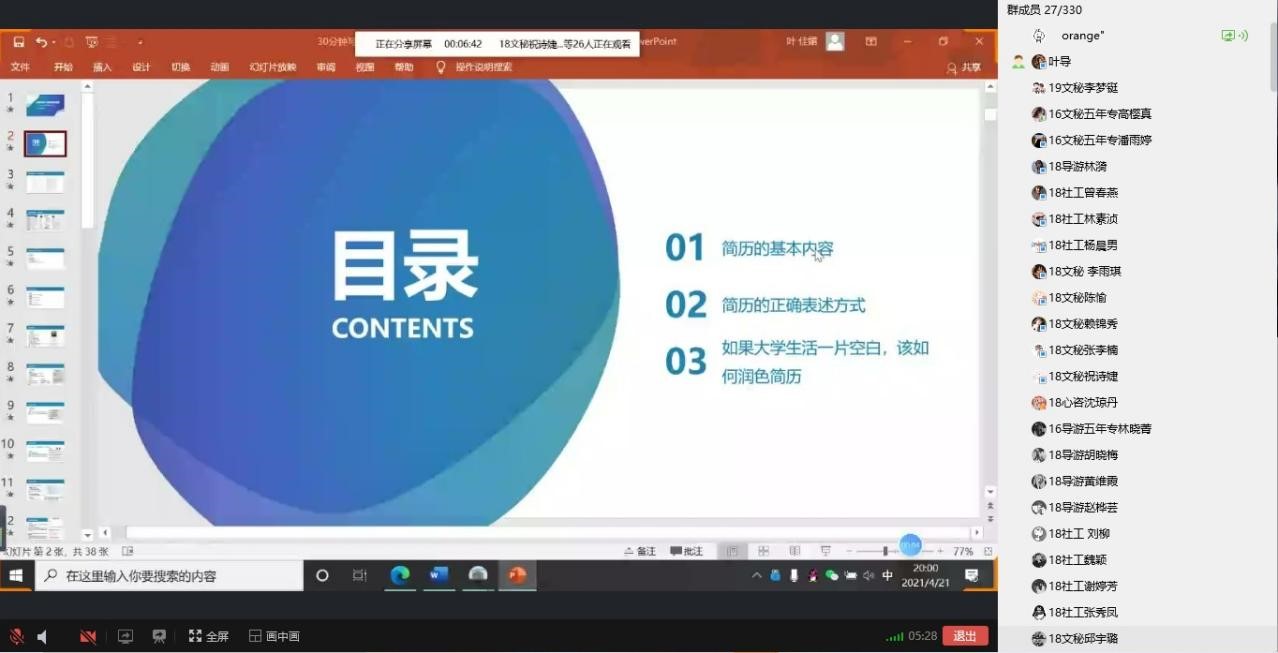This screenshot has height=653, width=1278.
Task: Switch to 全屏 fullscreen mode
Action: (x=208, y=636)
